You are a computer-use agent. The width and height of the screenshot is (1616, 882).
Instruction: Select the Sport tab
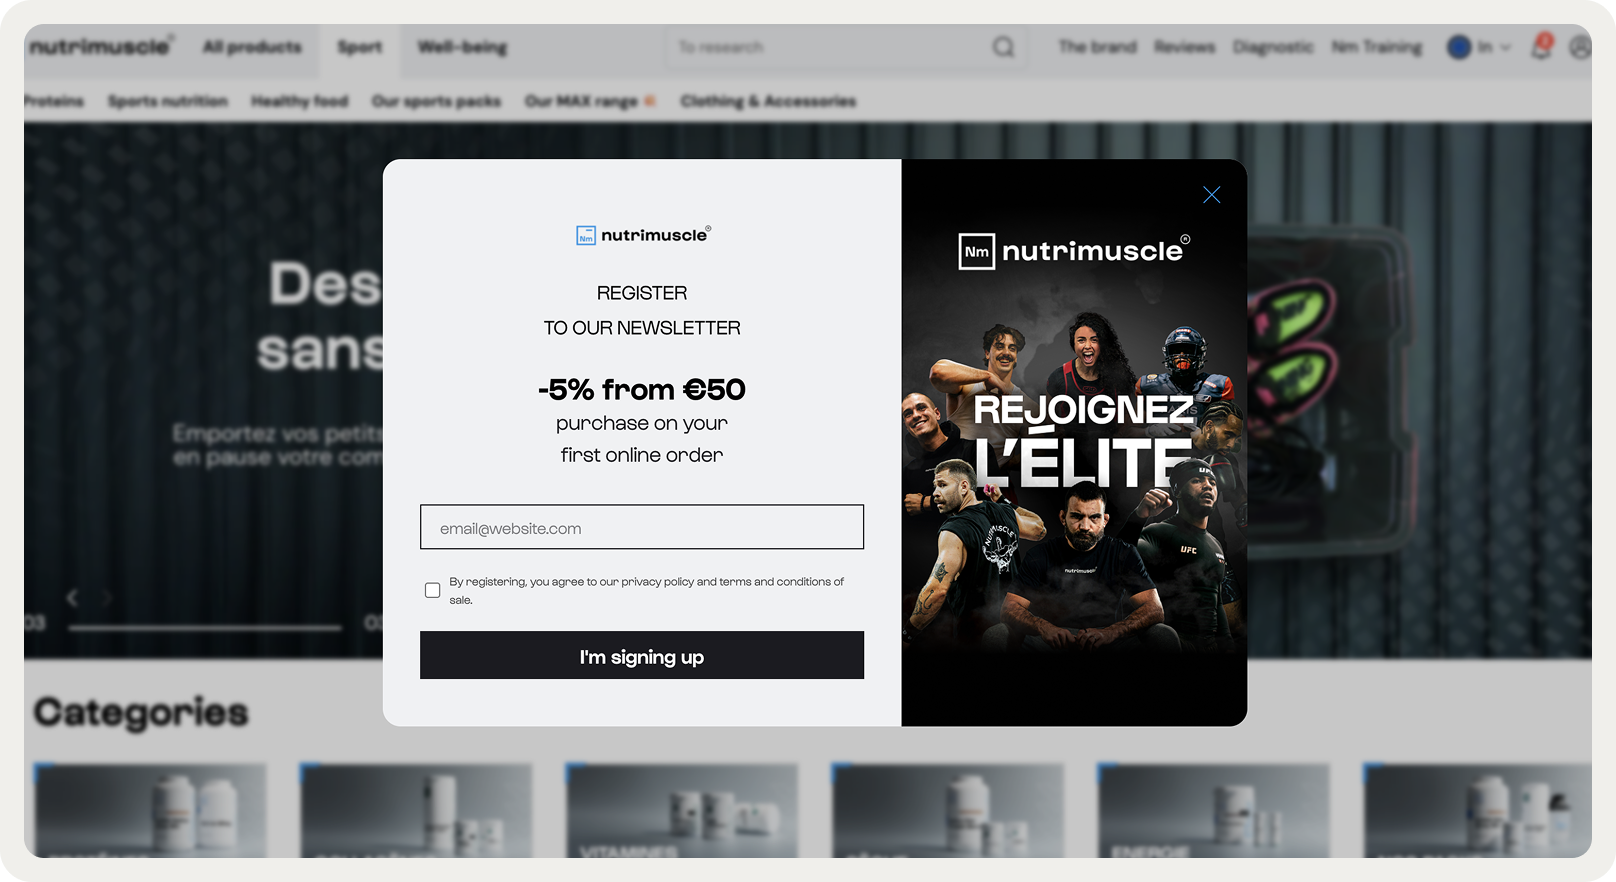[x=360, y=47]
